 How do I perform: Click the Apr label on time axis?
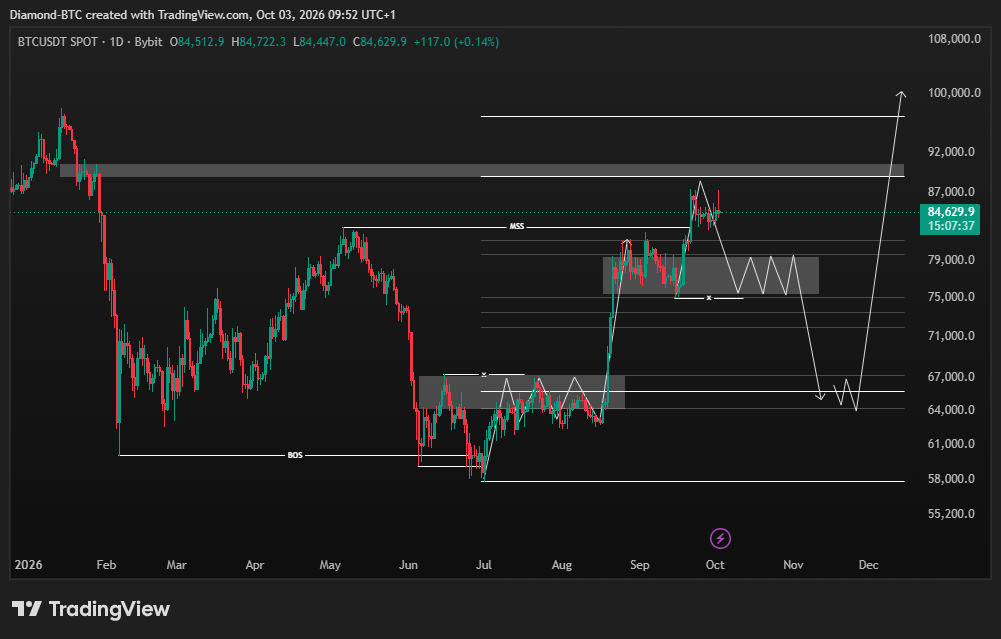coord(255,565)
